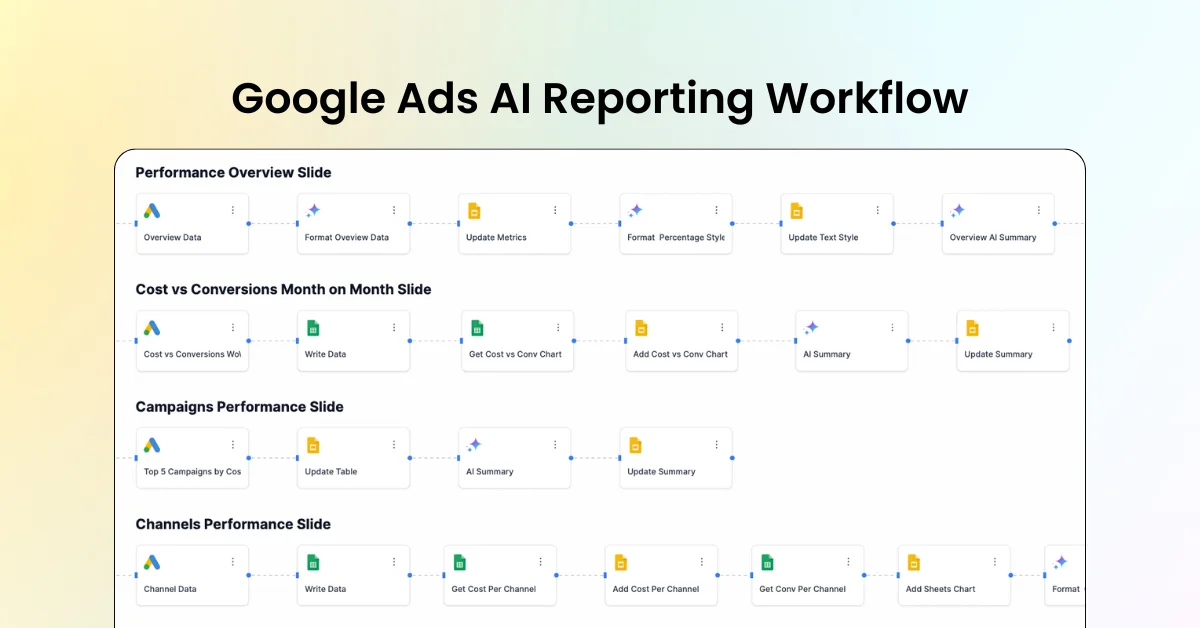Click the Google Ads icon on Overview Data node
The height and width of the screenshot is (628, 1200).
point(152,211)
